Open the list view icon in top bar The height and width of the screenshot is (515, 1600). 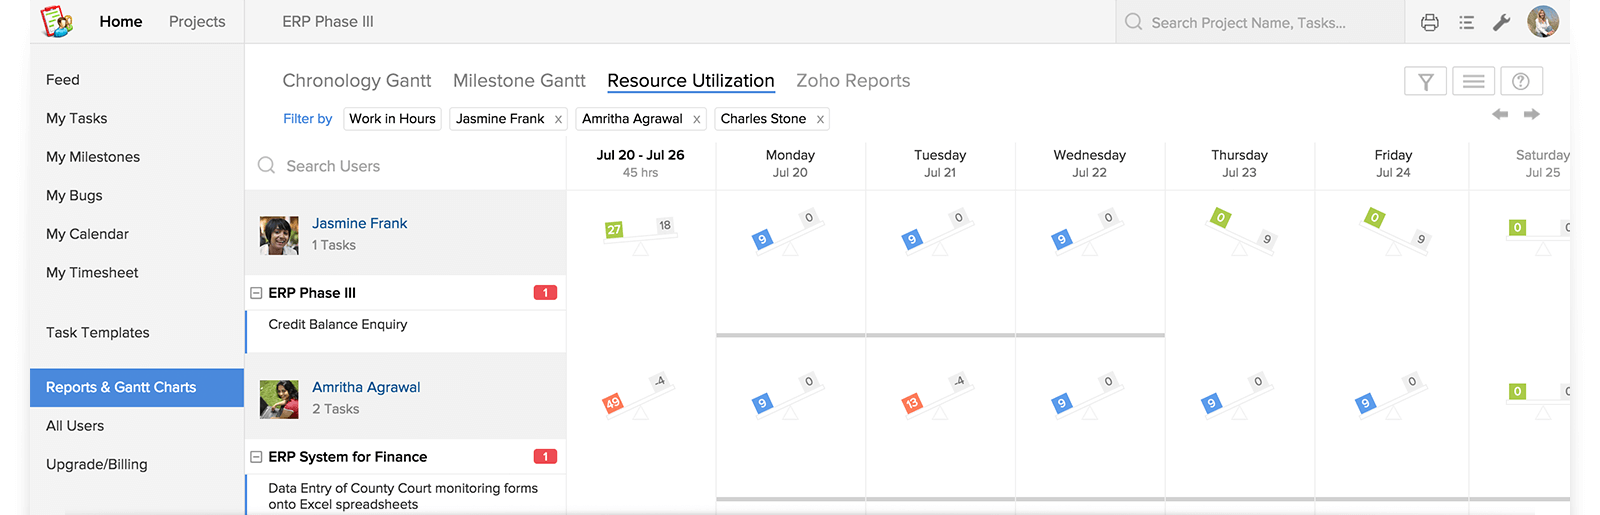coord(1467,22)
